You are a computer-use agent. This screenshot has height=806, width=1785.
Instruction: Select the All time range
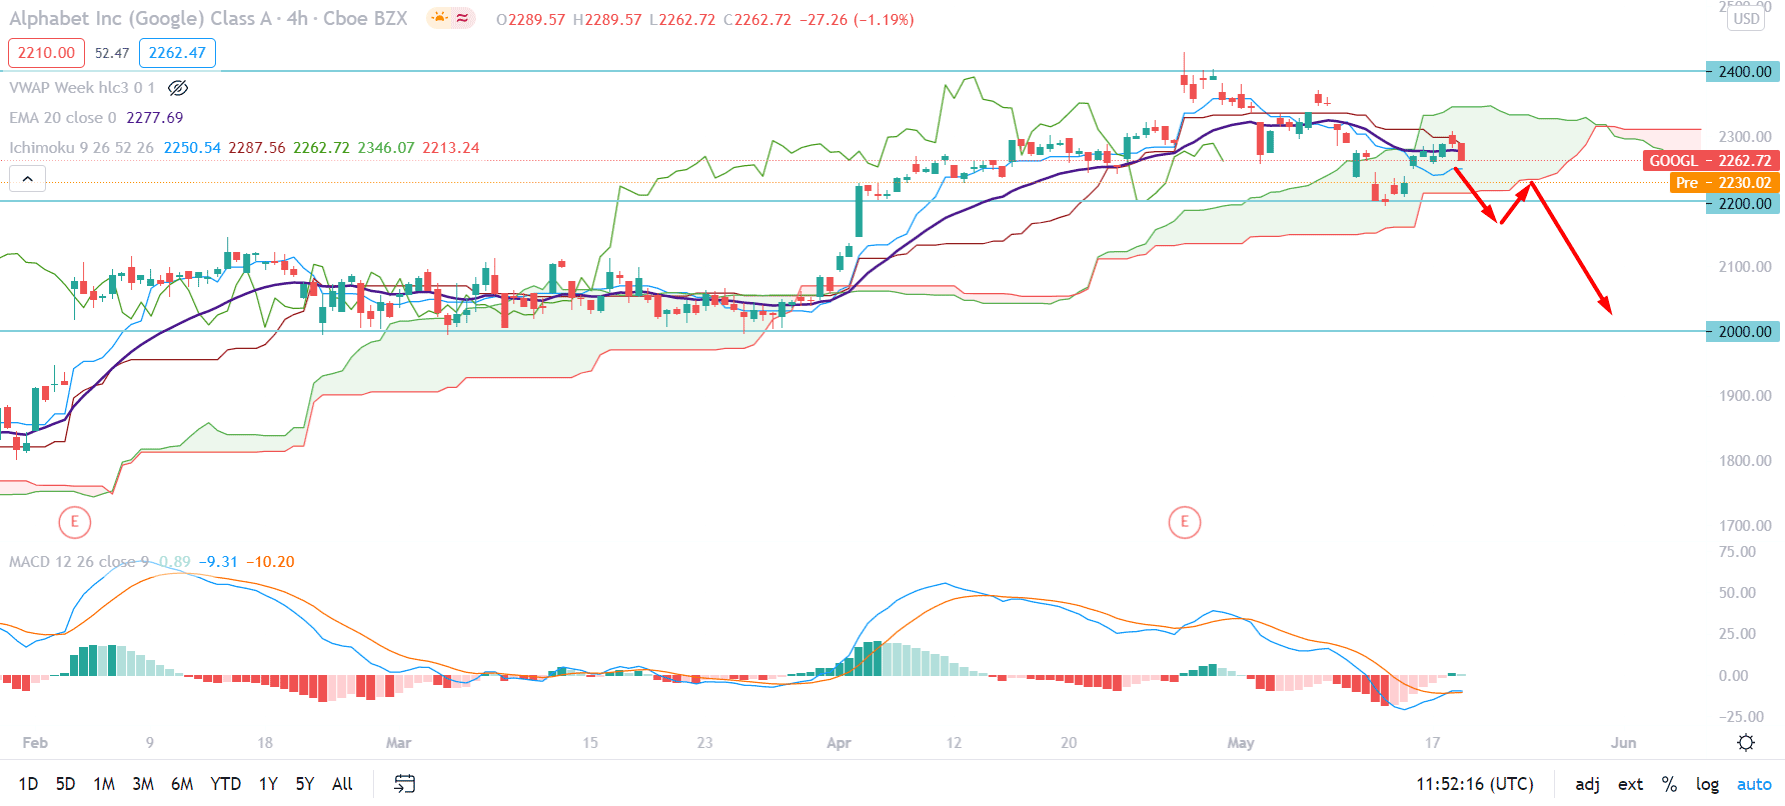[x=342, y=784]
